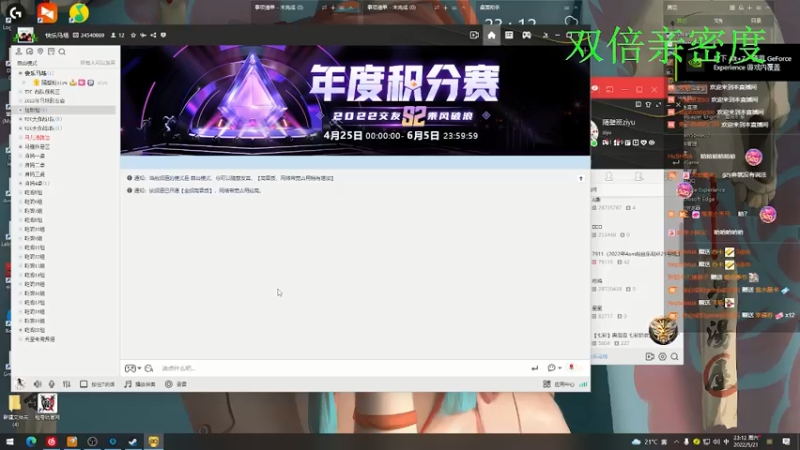Click the send arrow in chat input bar
This screenshot has width=800, height=450.
535,368
